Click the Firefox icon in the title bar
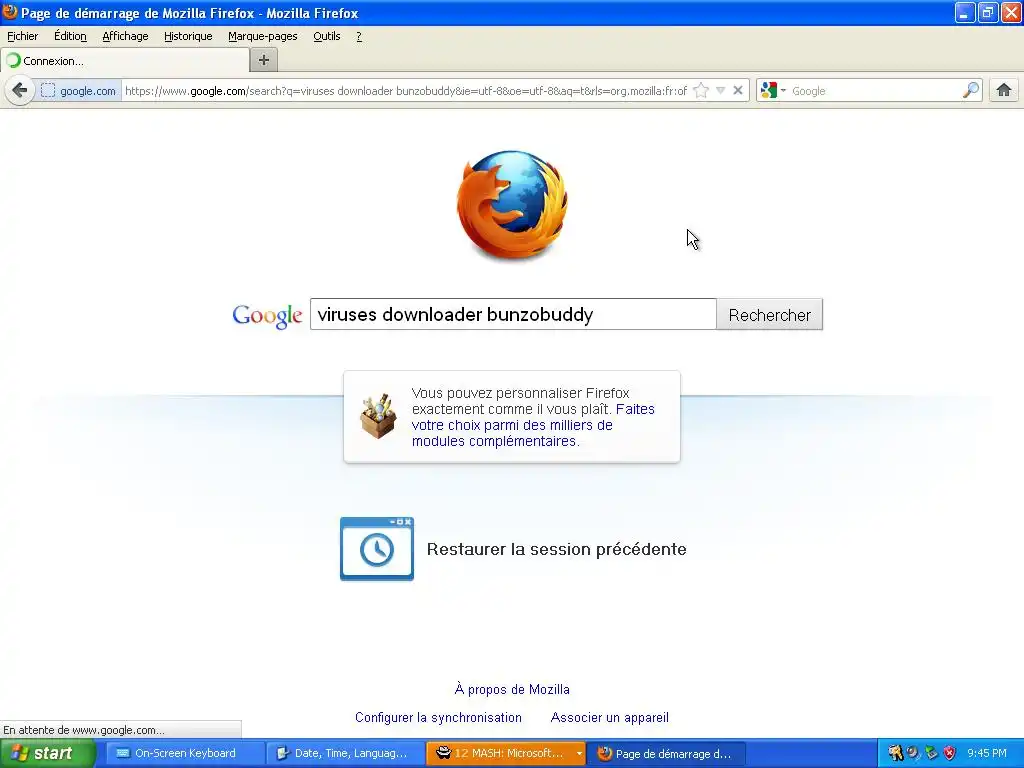This screenshot has height=768, width=1024. click(10, 12)
